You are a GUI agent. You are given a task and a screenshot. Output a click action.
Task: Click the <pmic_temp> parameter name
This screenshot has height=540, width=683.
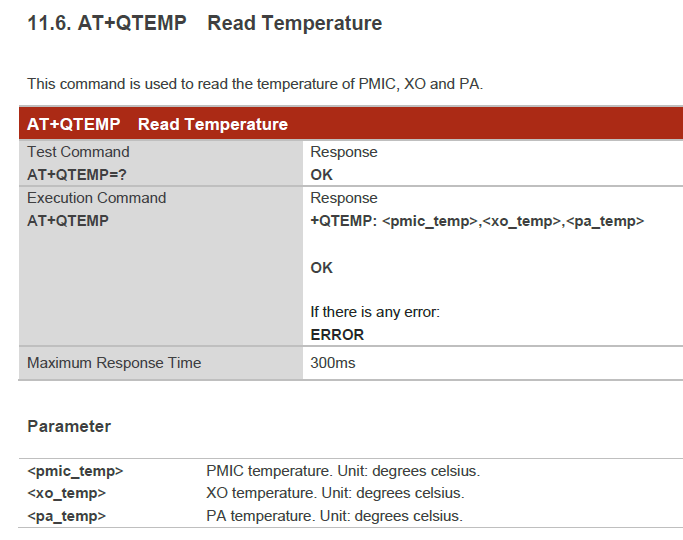pyautogui.click(x=75, y=471)
